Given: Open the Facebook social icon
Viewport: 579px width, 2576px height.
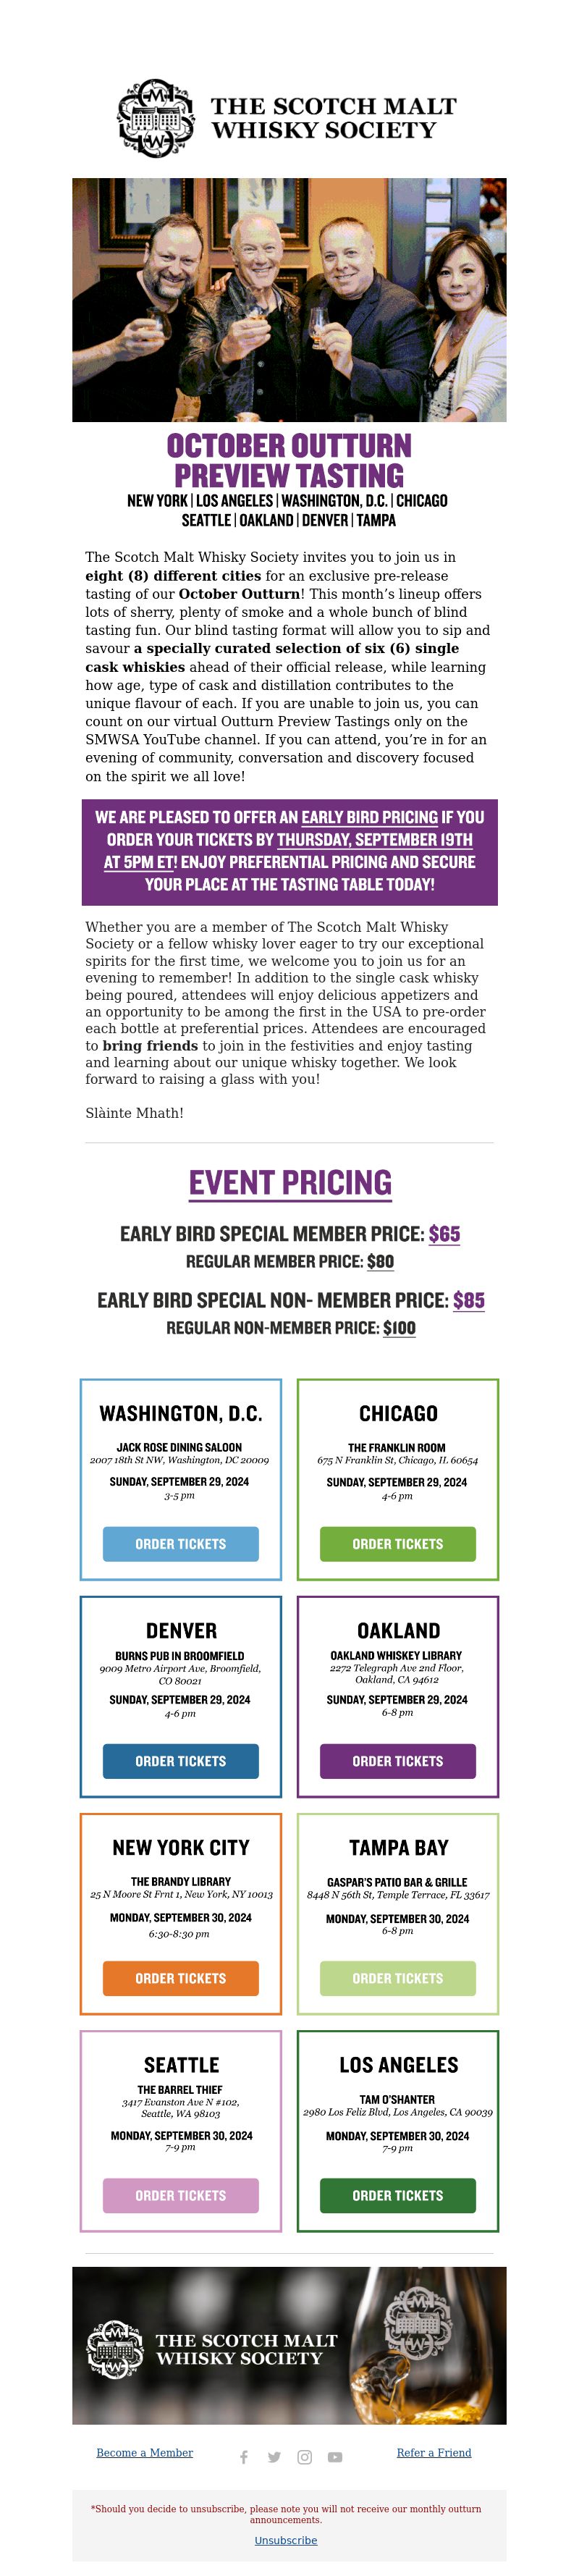Looking at the screenshot, I should (x=244, y=2457).
